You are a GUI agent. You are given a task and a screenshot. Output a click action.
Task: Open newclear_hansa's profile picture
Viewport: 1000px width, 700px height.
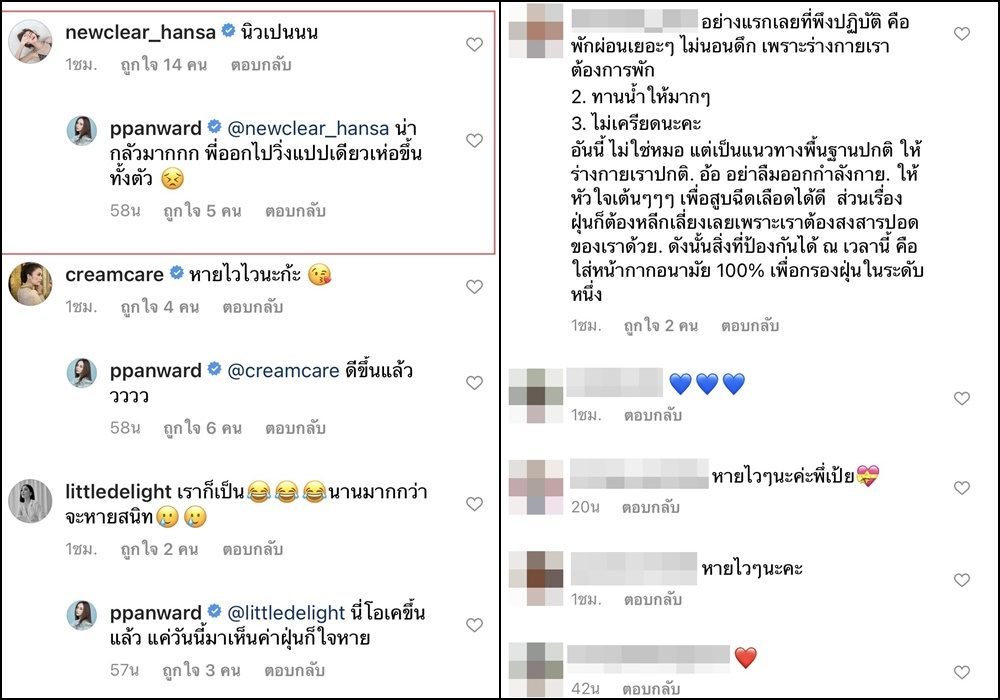(30, 41)
